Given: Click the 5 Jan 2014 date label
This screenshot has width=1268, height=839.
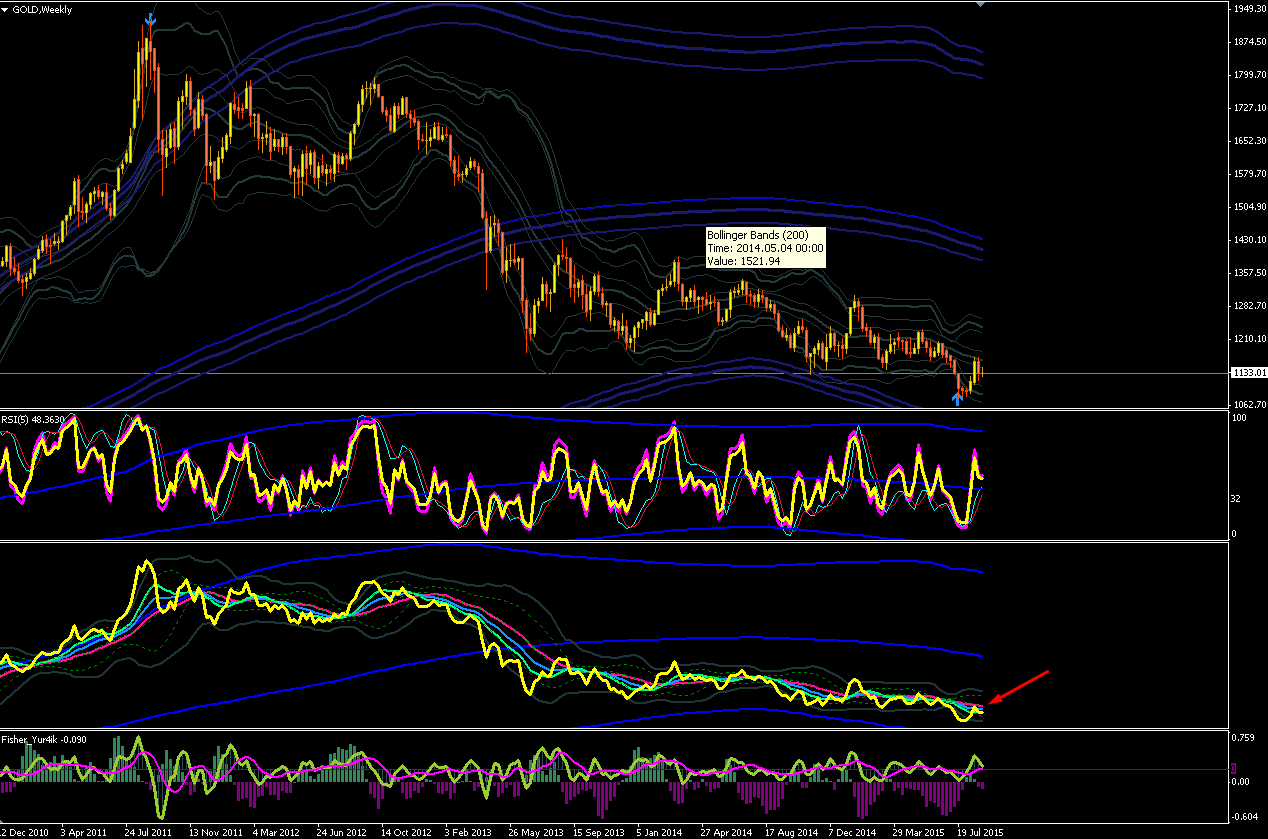Looking at the screenshot, I should pyautogui.click(x=662, y=832).
